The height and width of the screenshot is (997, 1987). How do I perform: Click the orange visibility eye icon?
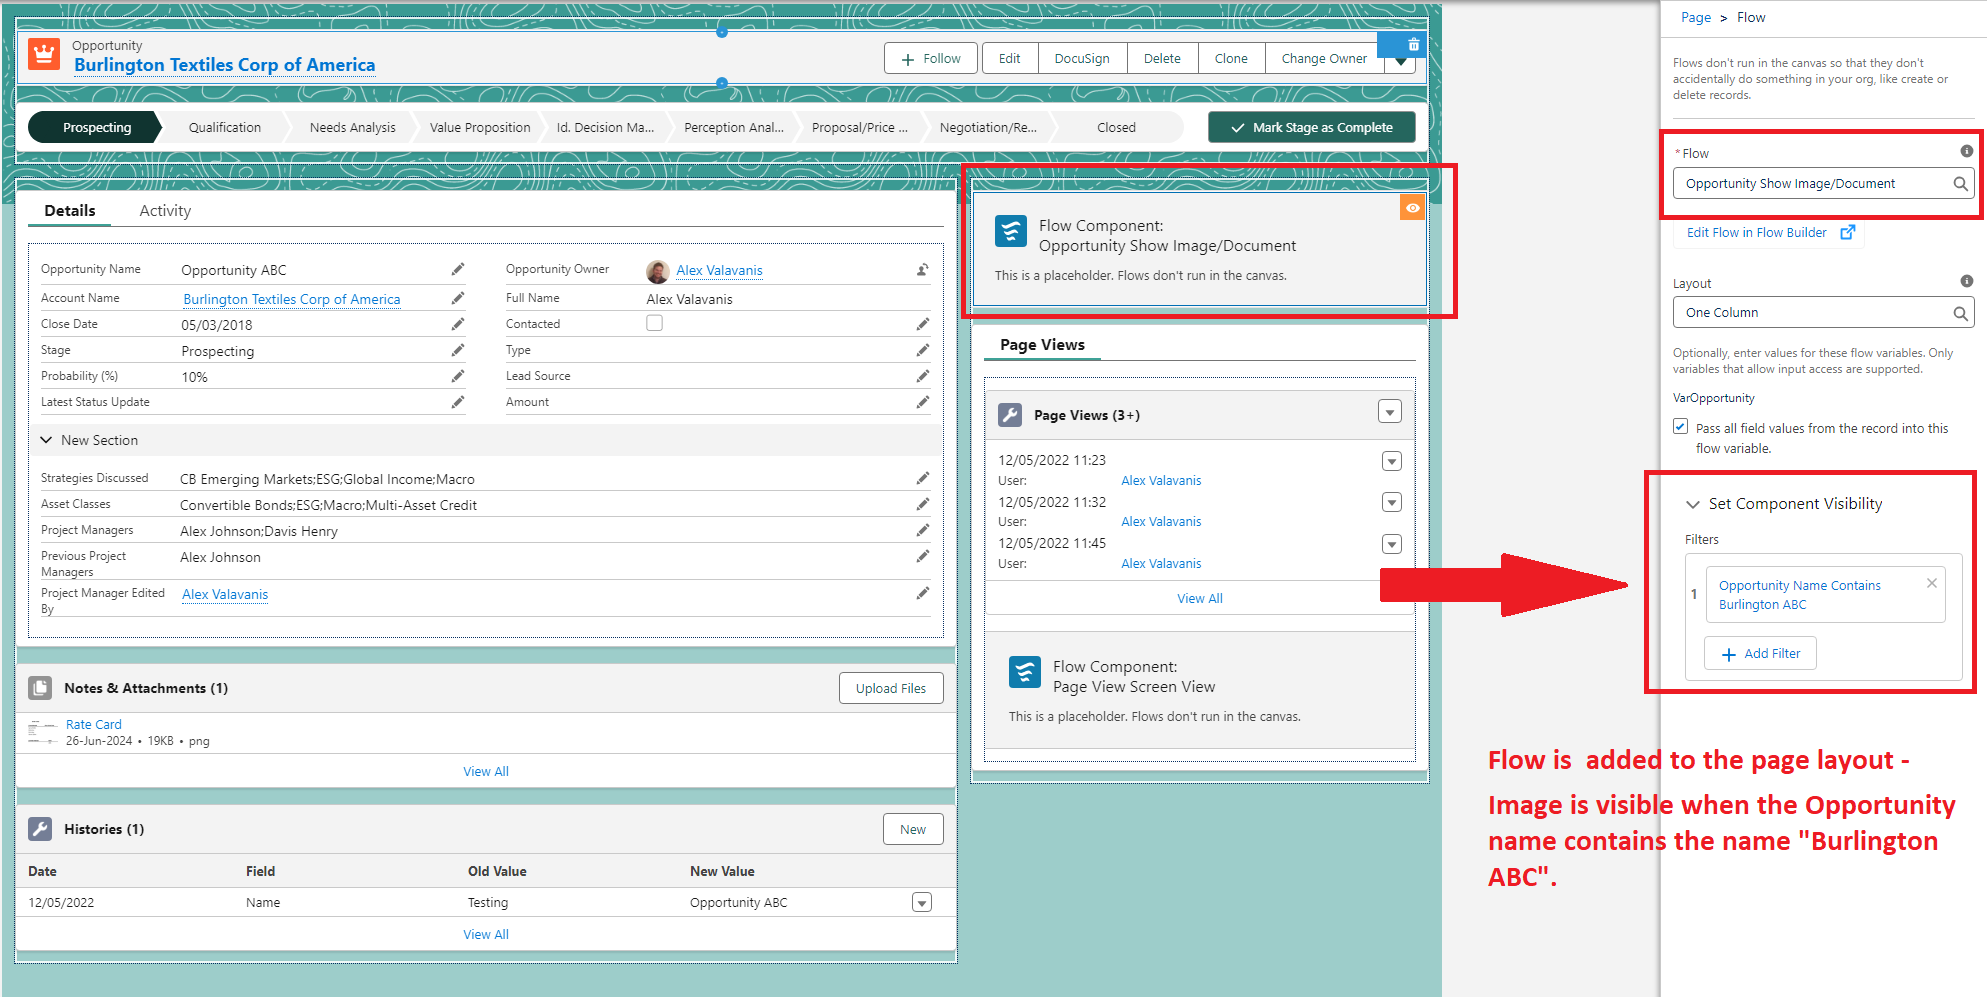click(x=1412, y=208)
